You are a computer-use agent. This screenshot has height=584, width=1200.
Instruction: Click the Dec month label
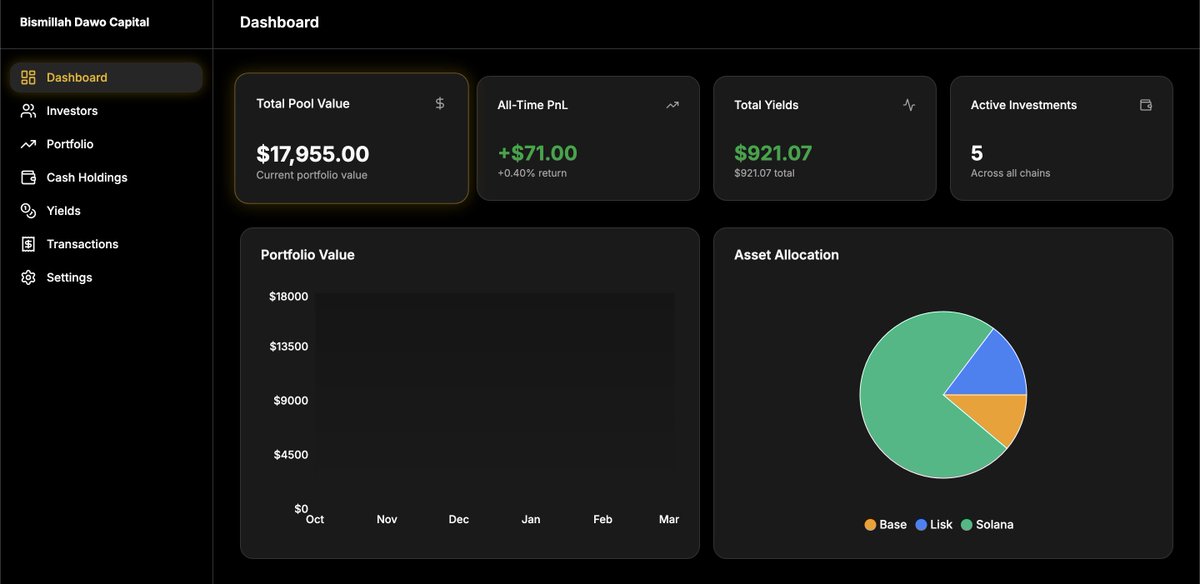[459, 520]
